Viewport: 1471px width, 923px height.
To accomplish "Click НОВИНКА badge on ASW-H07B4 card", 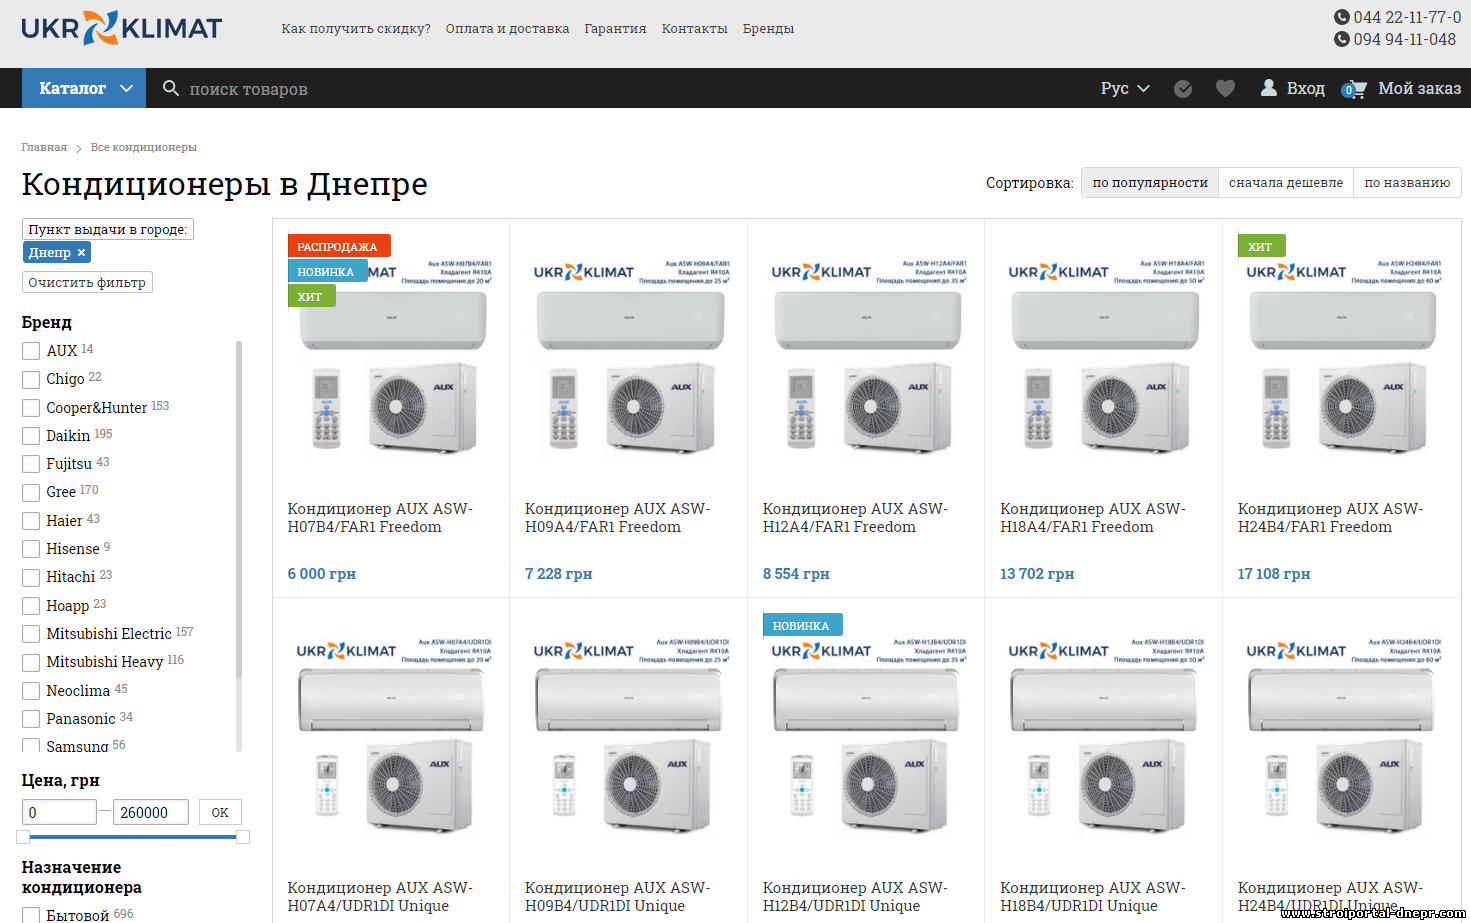I will pyautogui.click(x=327, y=271).
